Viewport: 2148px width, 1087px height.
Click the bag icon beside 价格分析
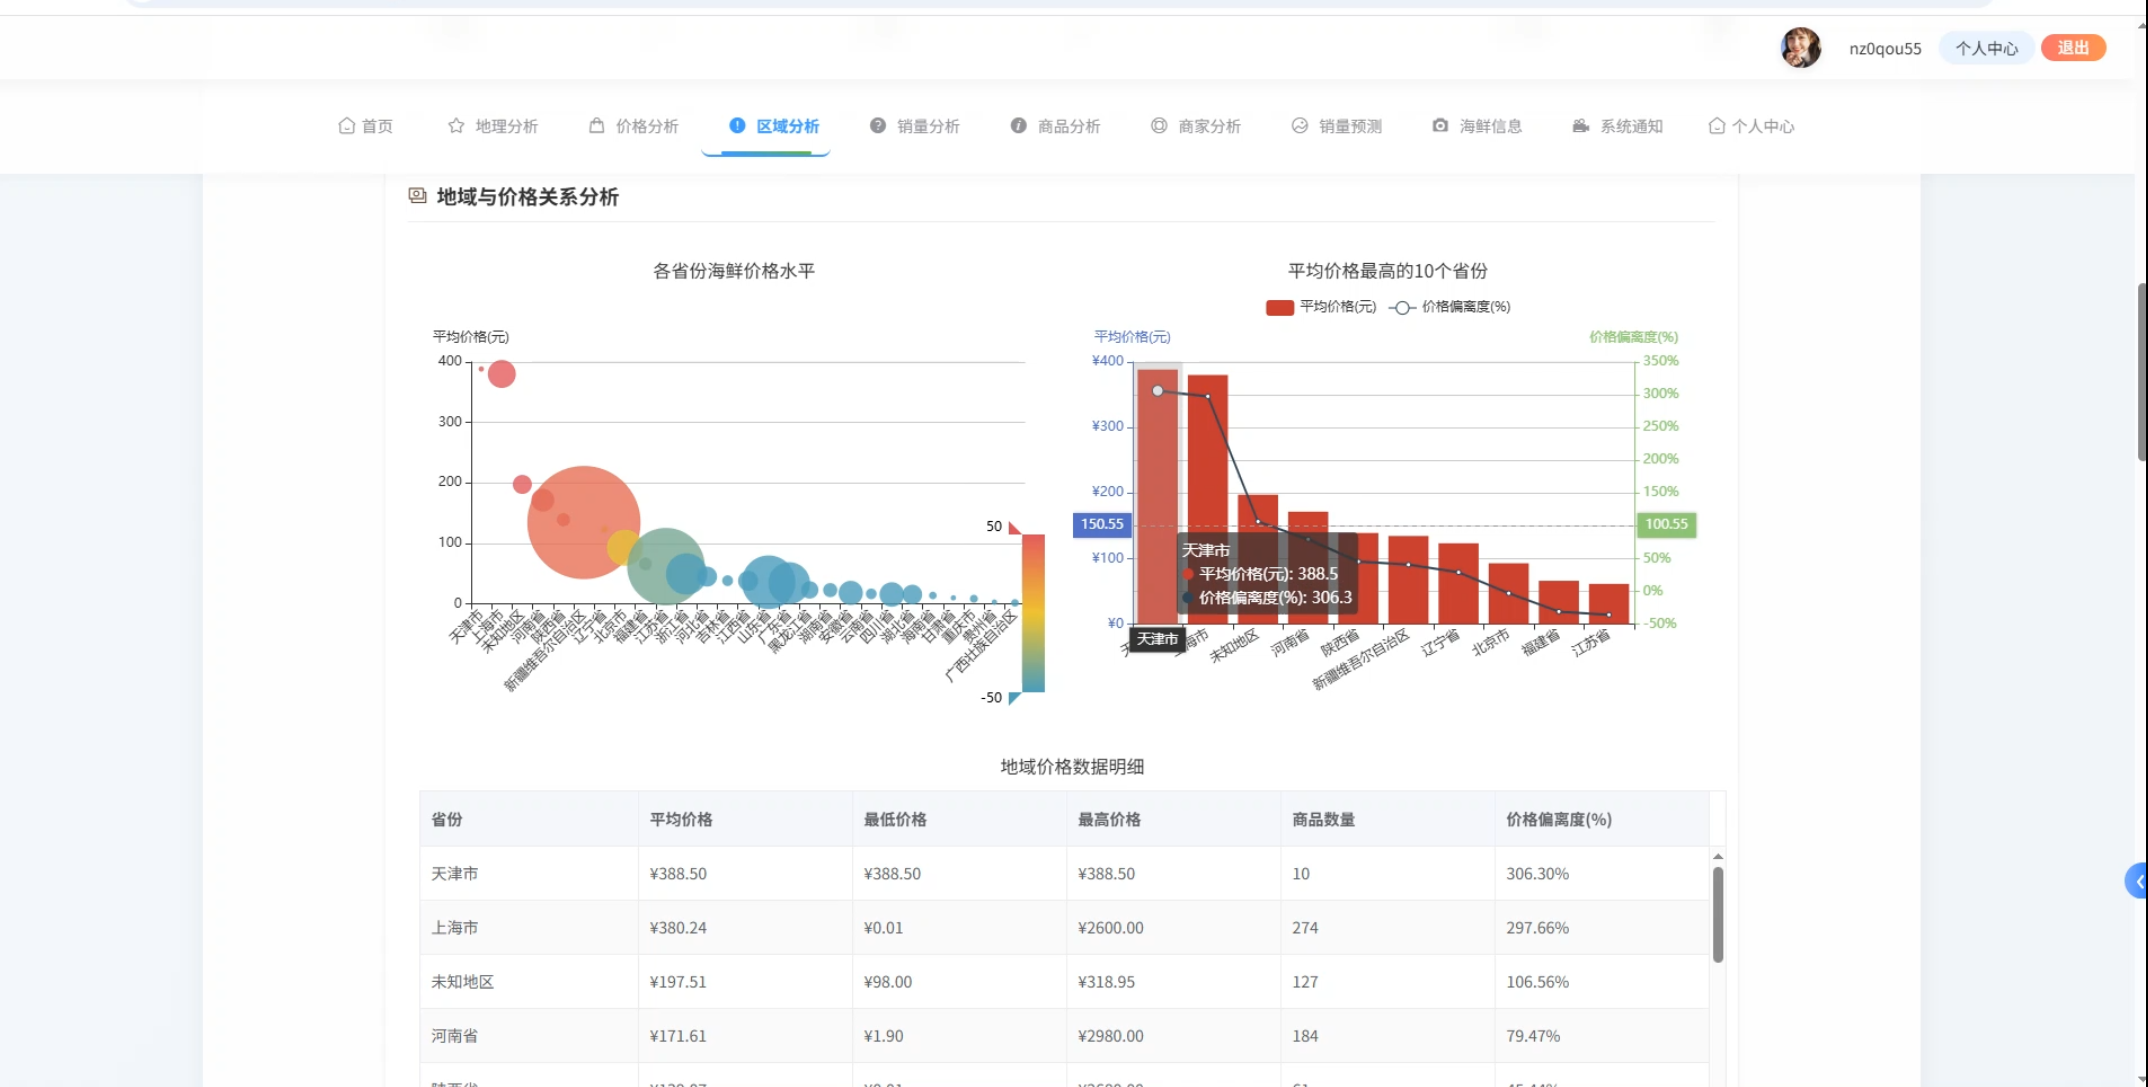pyautogui.click(x=597, y=126)
